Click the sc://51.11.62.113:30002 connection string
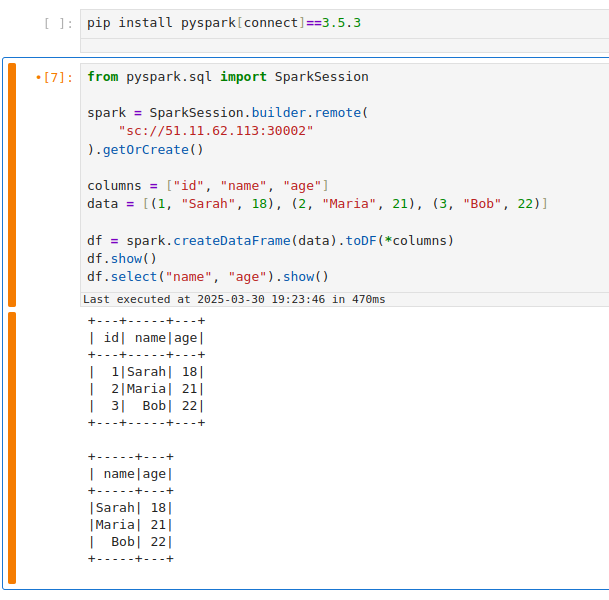This screenshot has height=600, width=609. (215, 131)
